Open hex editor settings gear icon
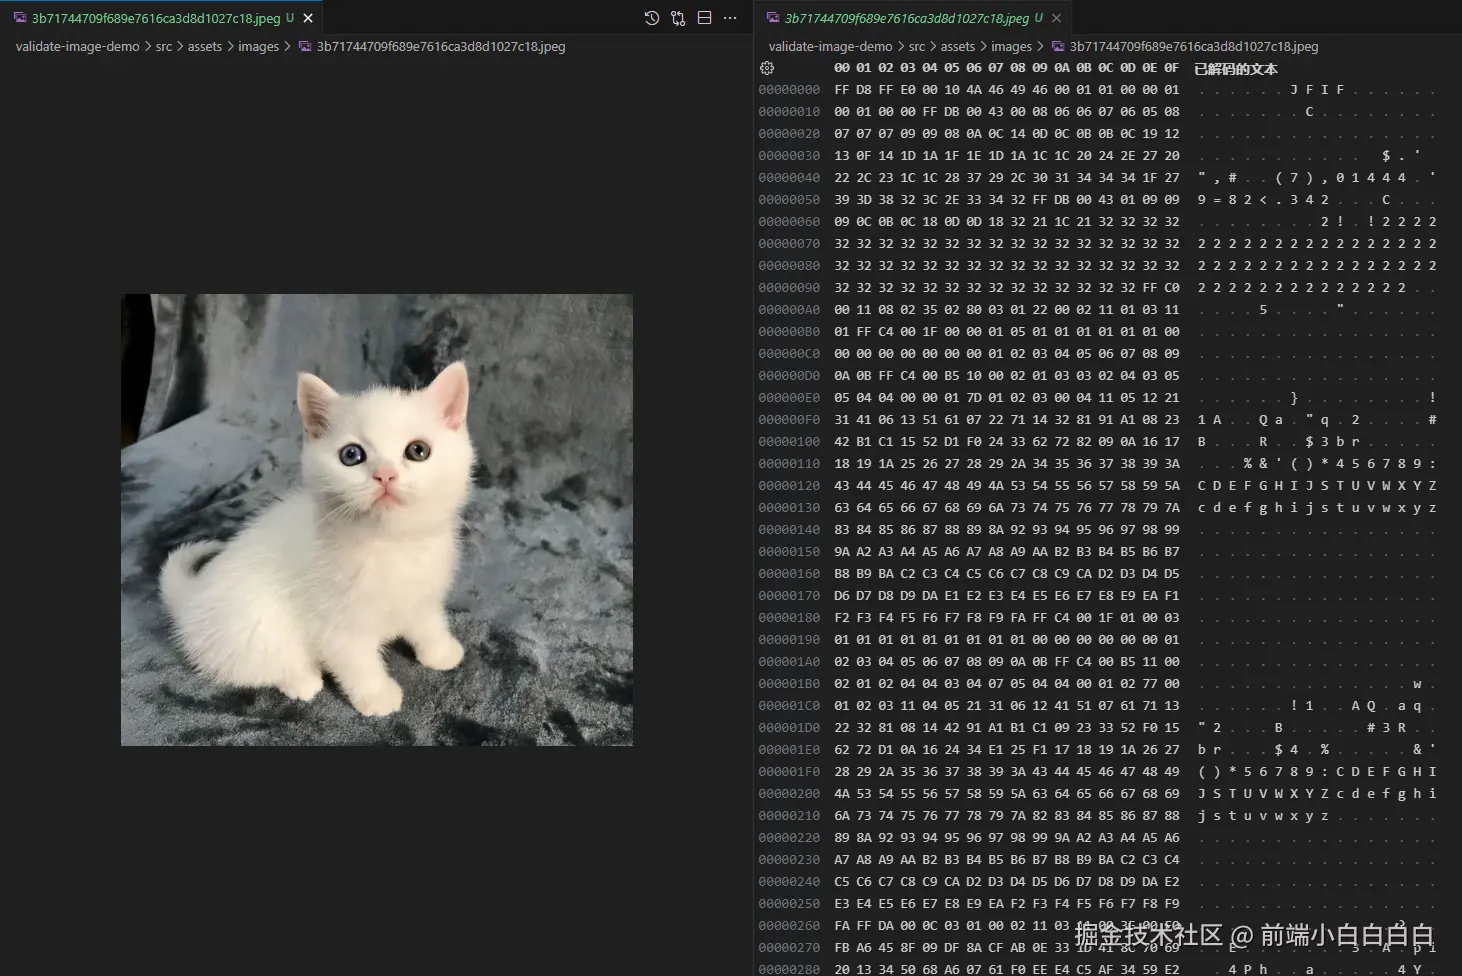The image size is (1462, 976). [767, 68]
